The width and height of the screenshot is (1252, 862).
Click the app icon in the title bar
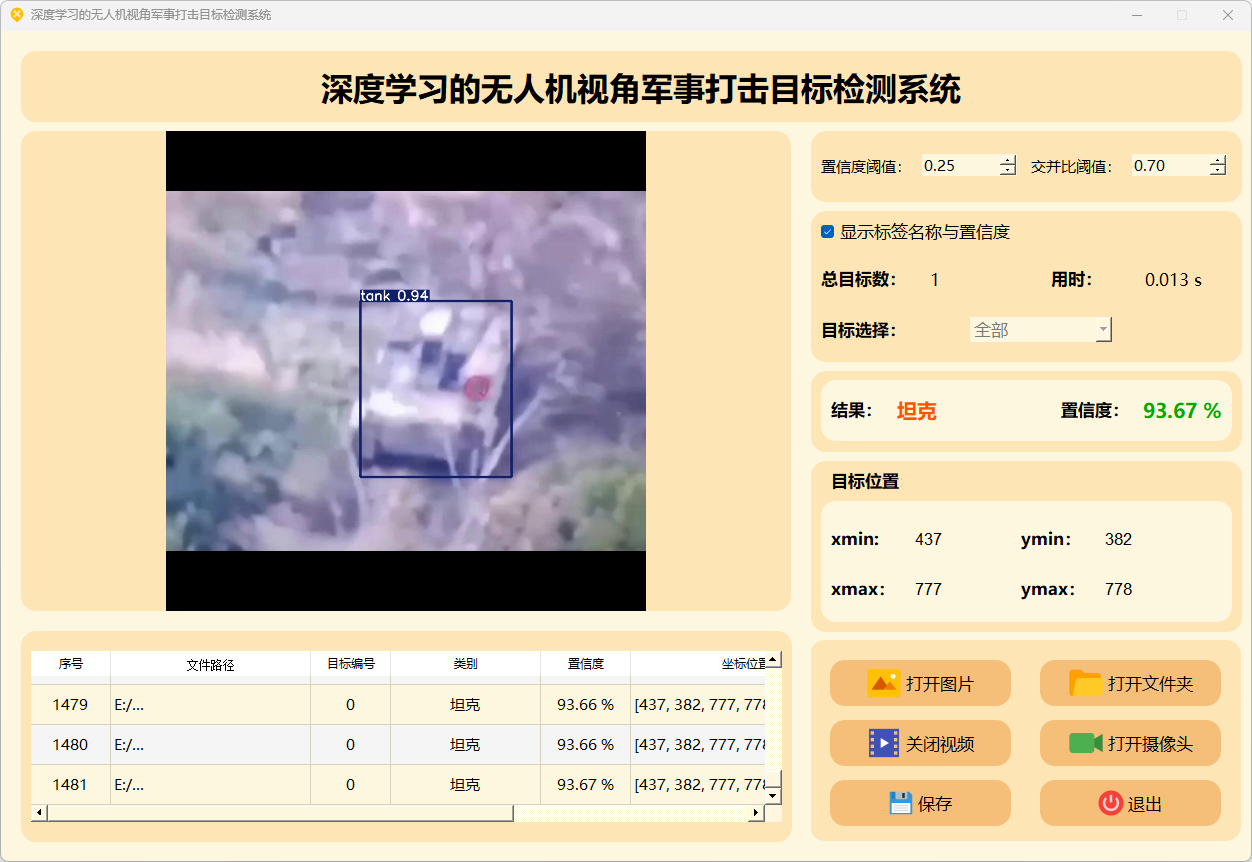pos(16,15)
